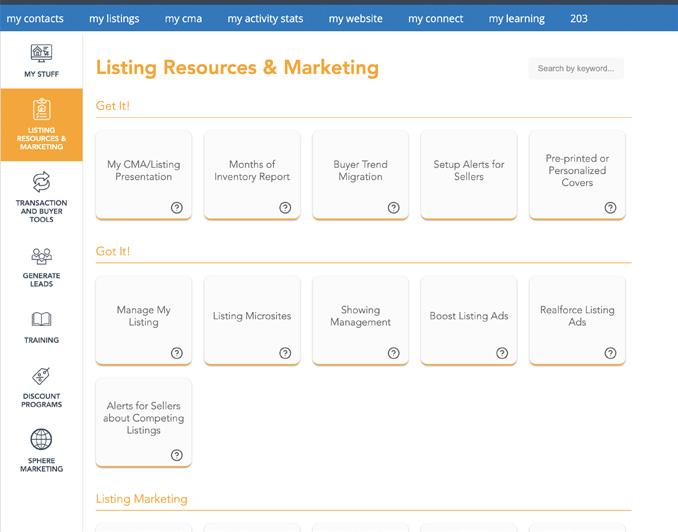Open the Showing Management card
The image size is (678, 532).
360,316
